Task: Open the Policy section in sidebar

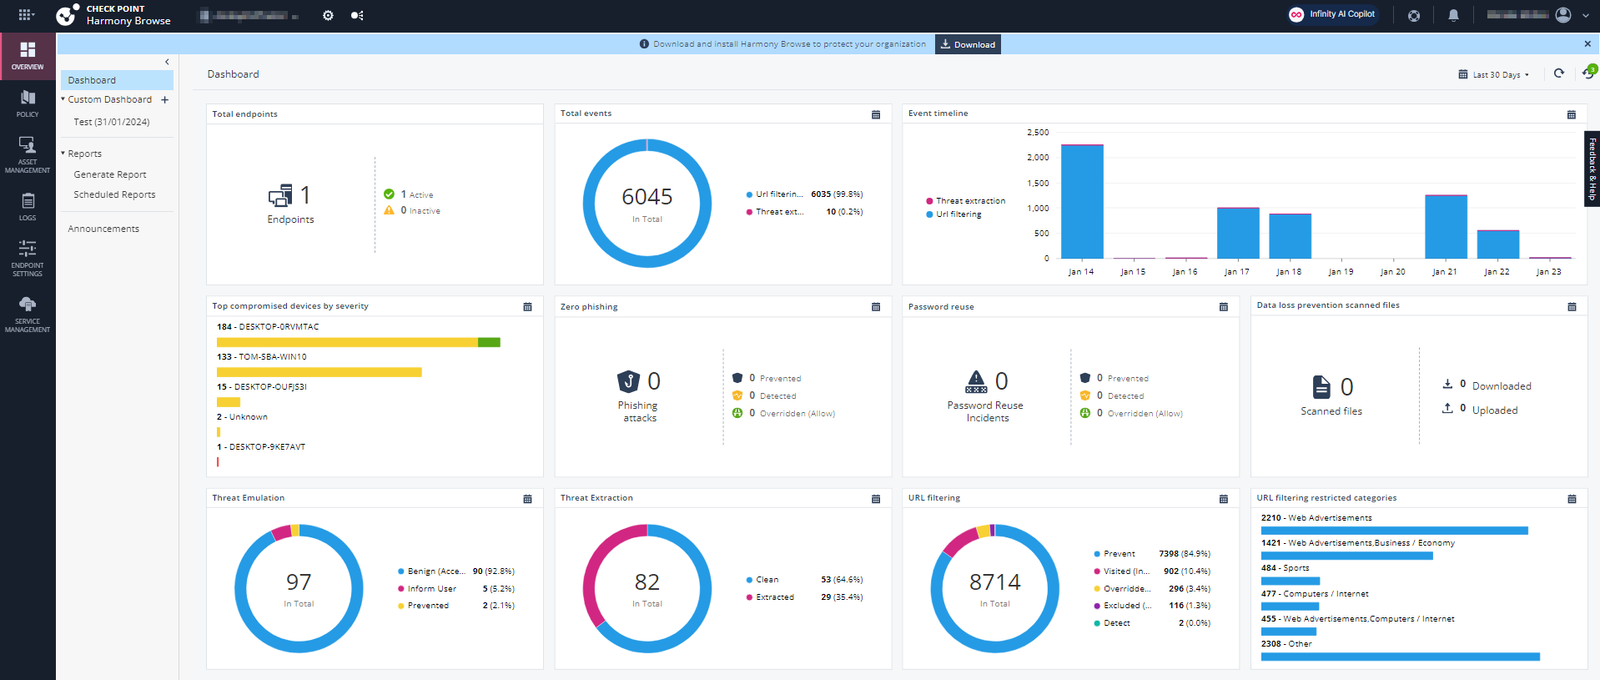Action: 27,103
